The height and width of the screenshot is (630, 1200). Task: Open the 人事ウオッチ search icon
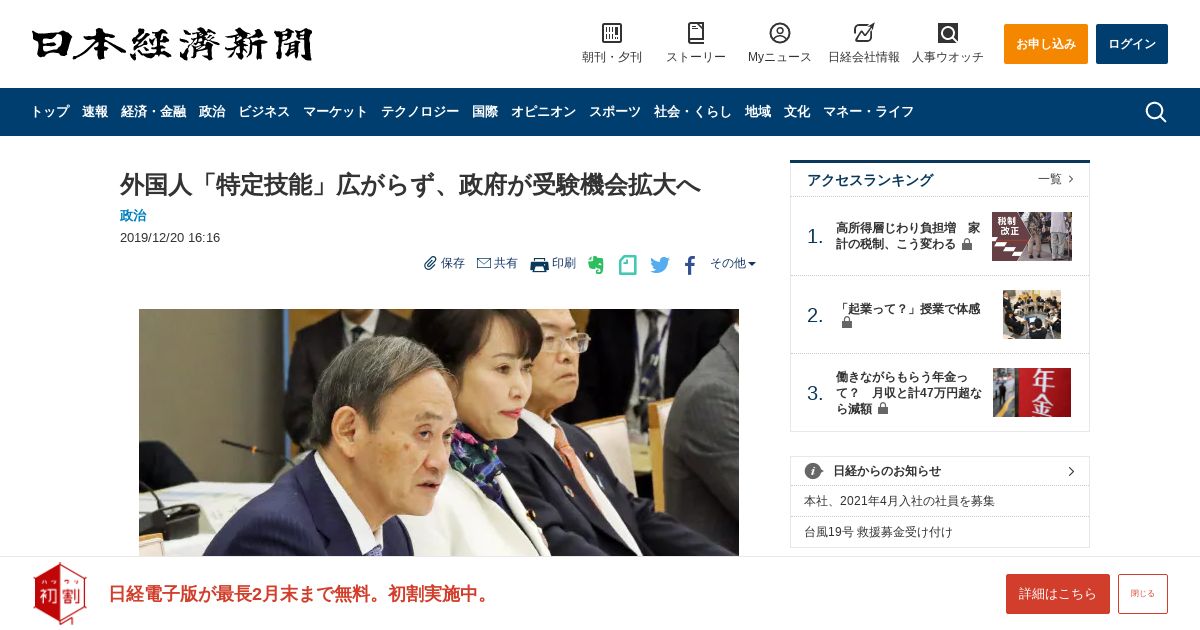(x=948, y=33)
